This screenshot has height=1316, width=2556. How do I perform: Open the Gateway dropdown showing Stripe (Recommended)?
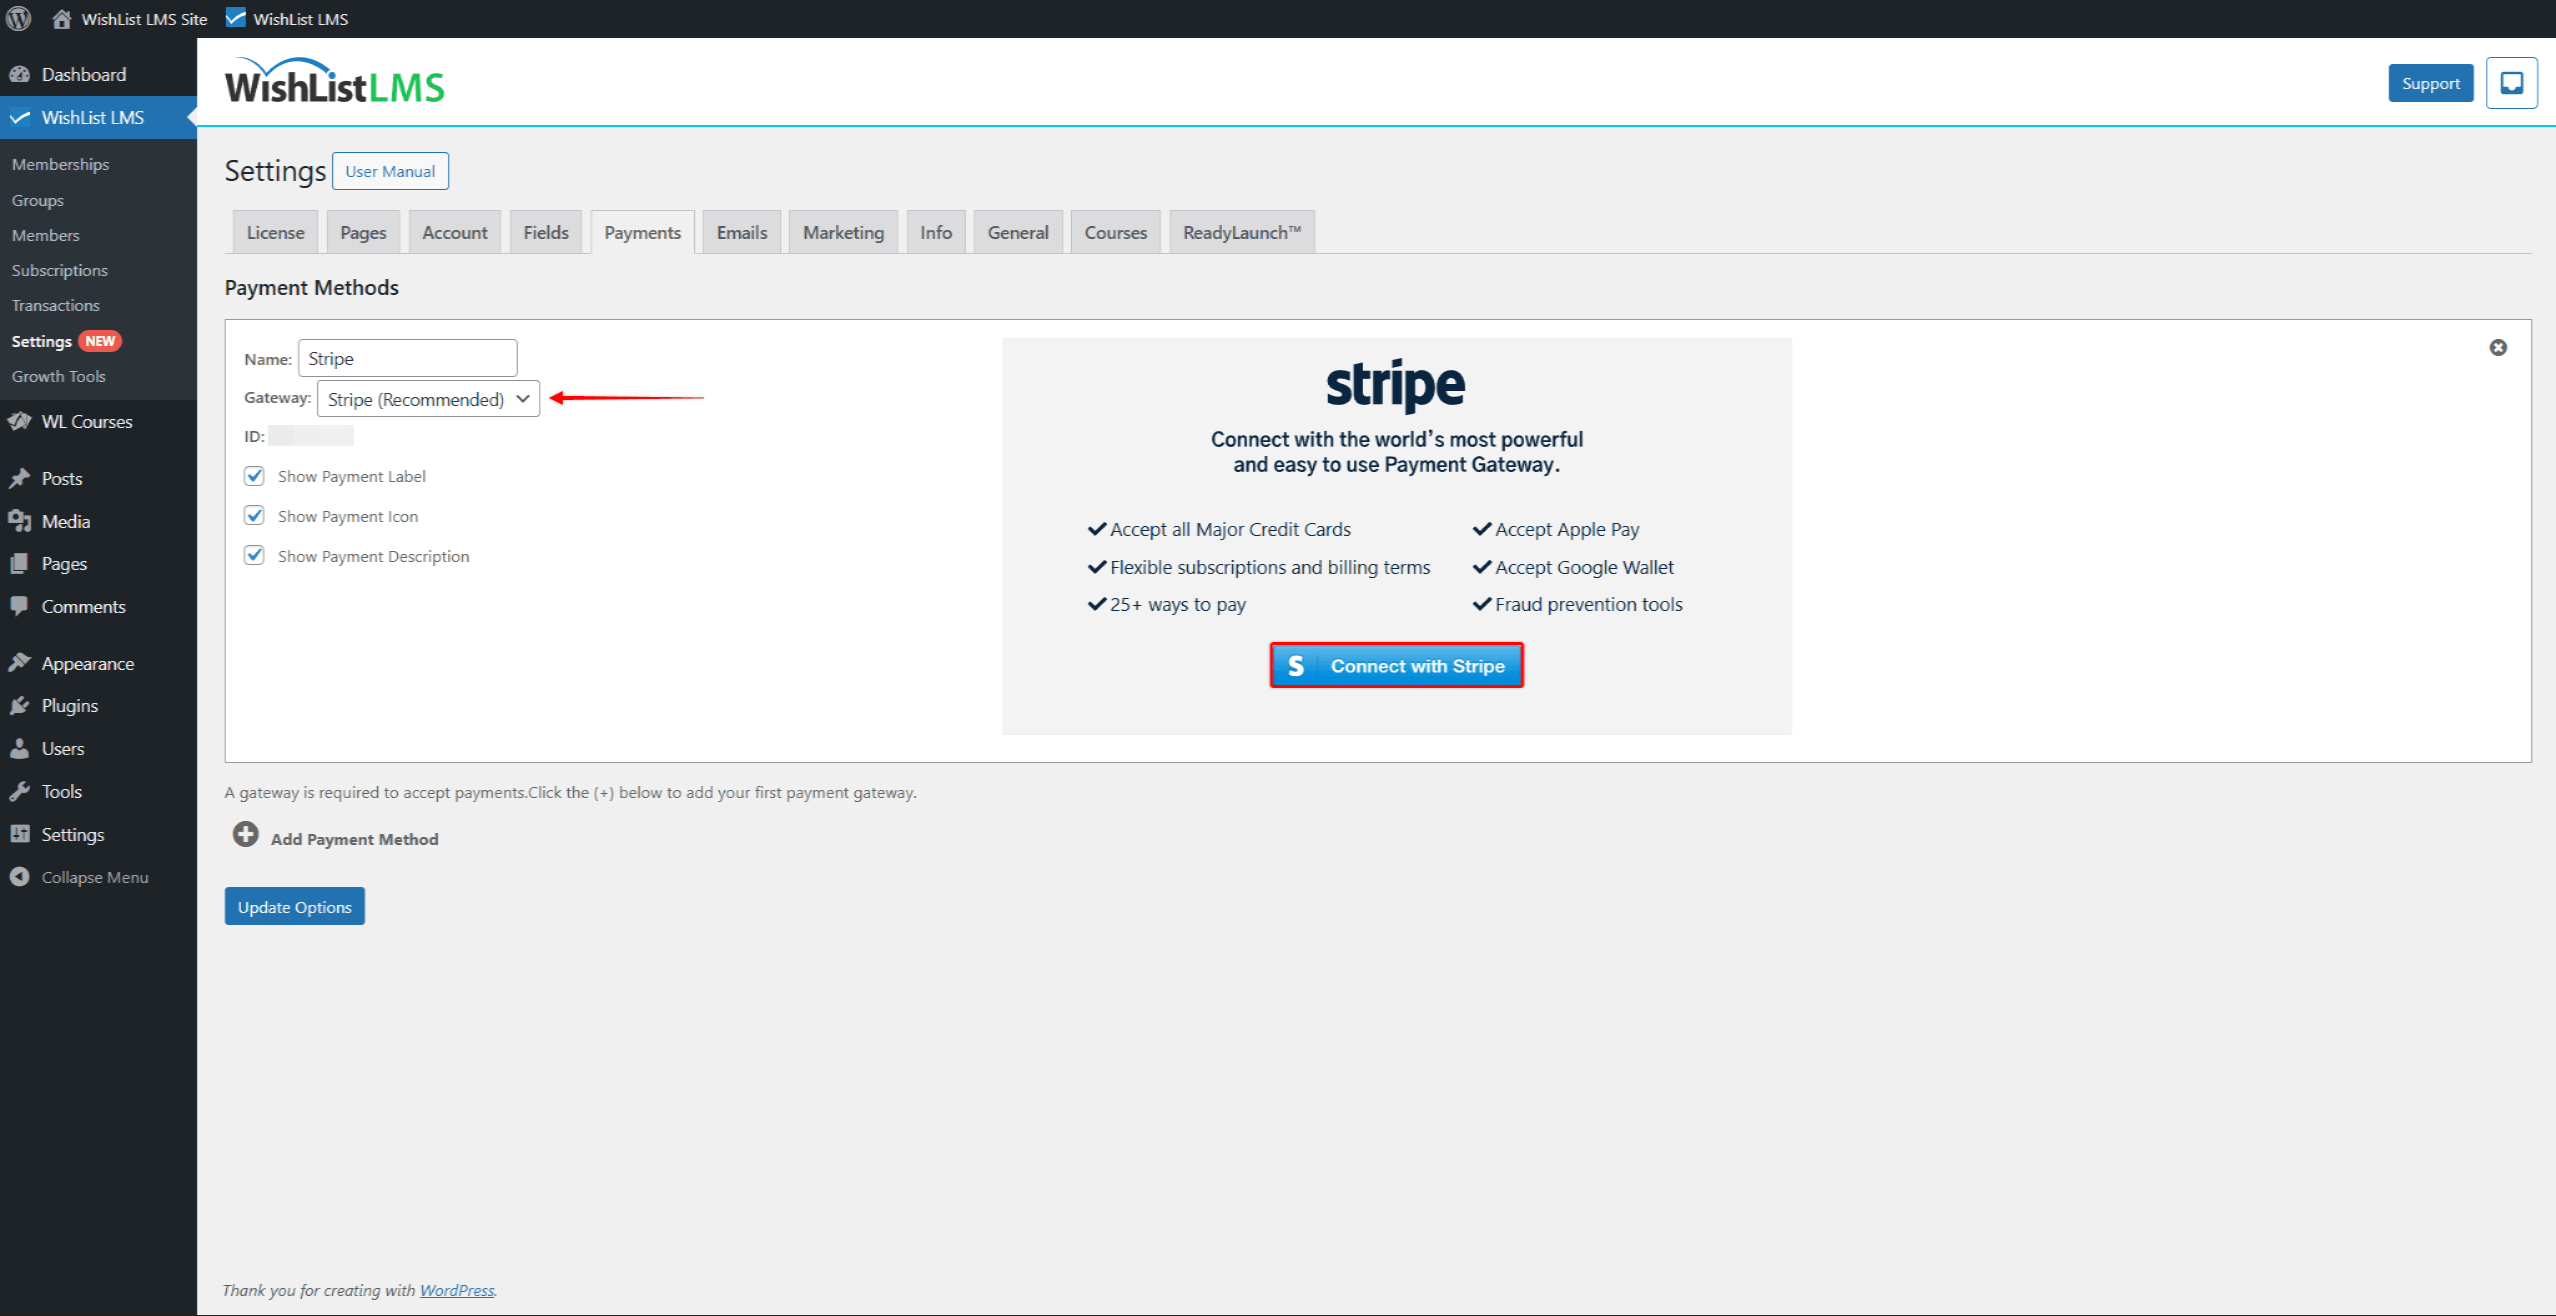pyautogui.click(x=427, y=398)
